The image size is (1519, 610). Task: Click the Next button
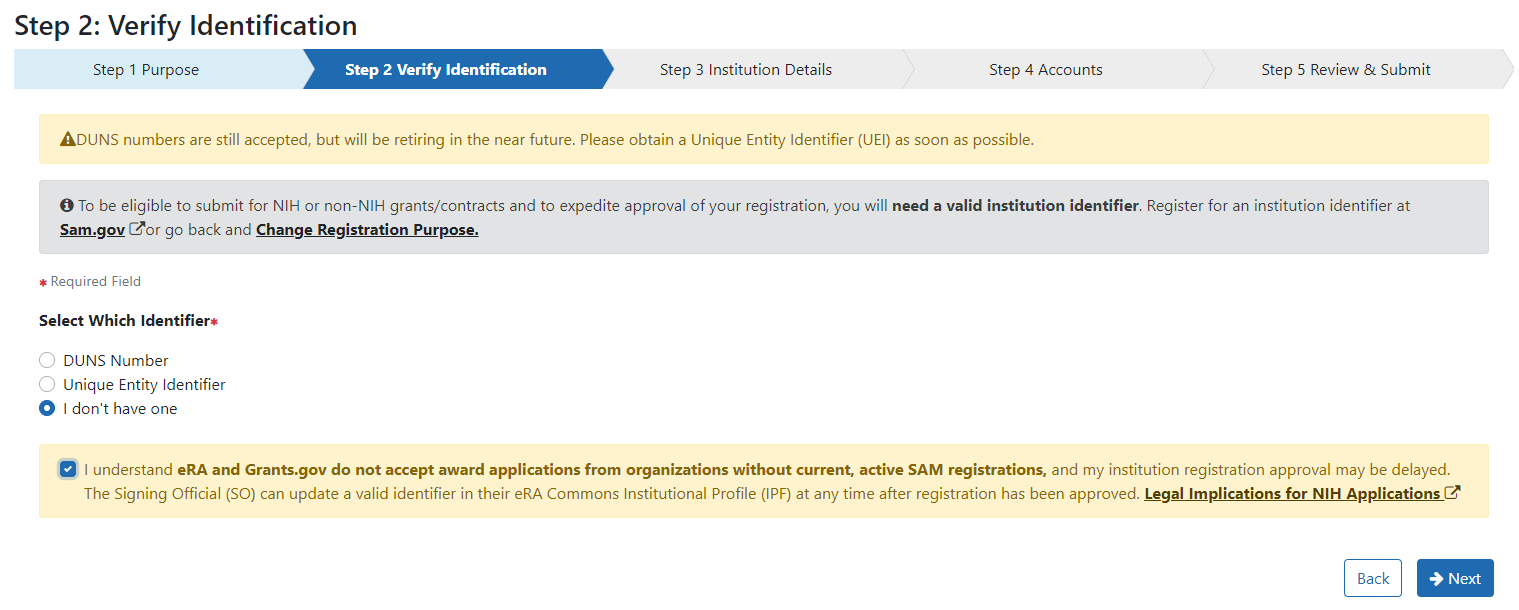[1455, 578]
